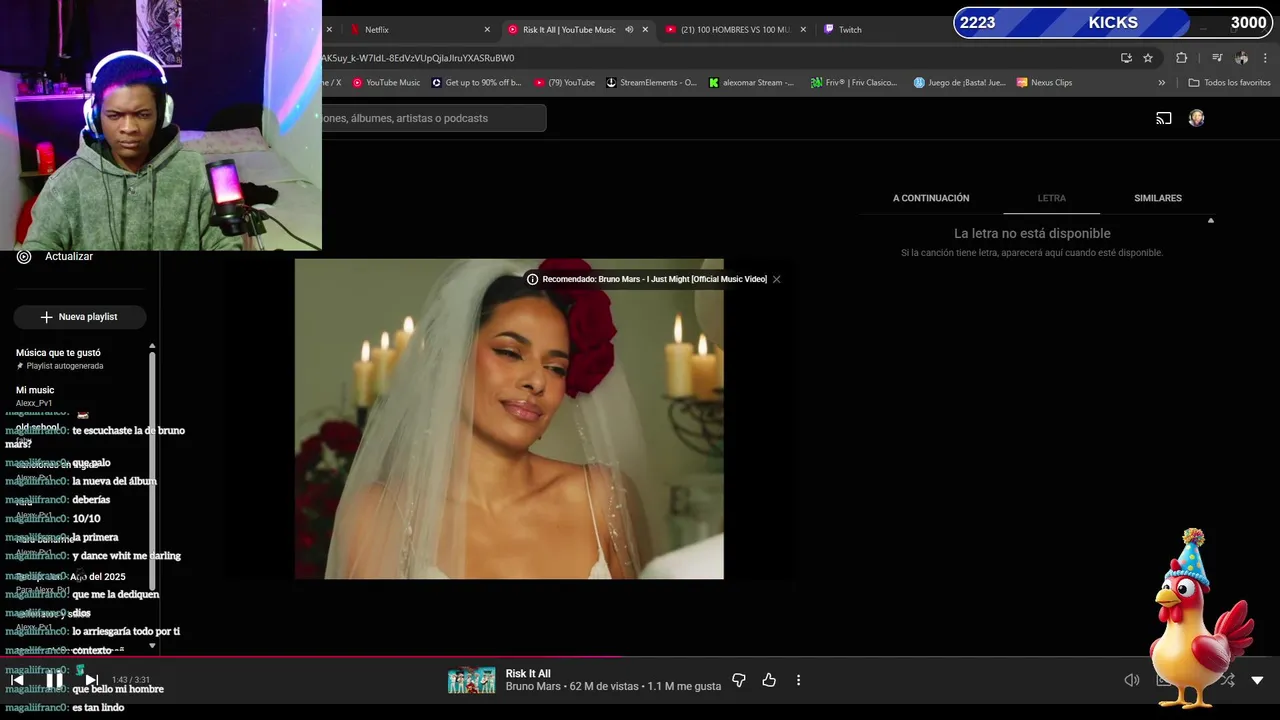Open the three-dot menu for the song
The width and height of the screenshot is (1280, 720).
(x=798, y=680)
